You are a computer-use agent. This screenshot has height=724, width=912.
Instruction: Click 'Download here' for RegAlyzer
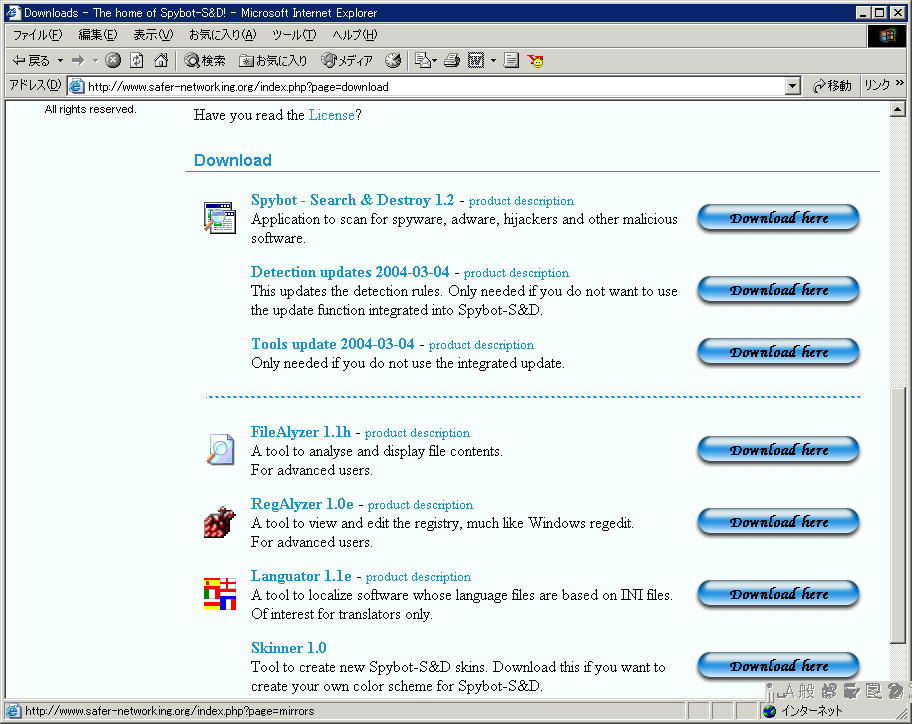(778, 522)
